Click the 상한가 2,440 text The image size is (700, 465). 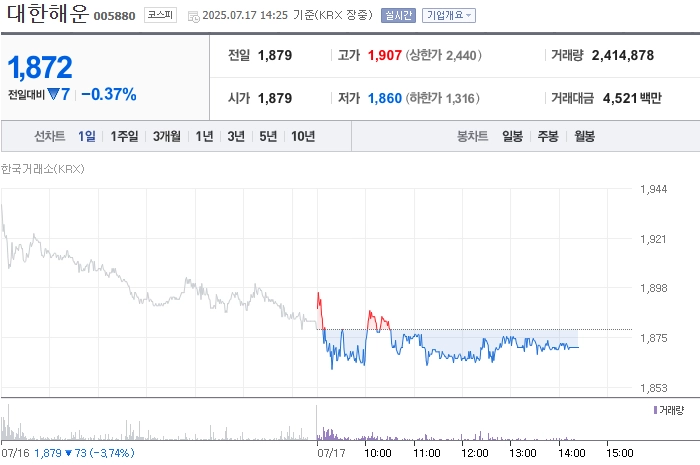coord(443,55)
